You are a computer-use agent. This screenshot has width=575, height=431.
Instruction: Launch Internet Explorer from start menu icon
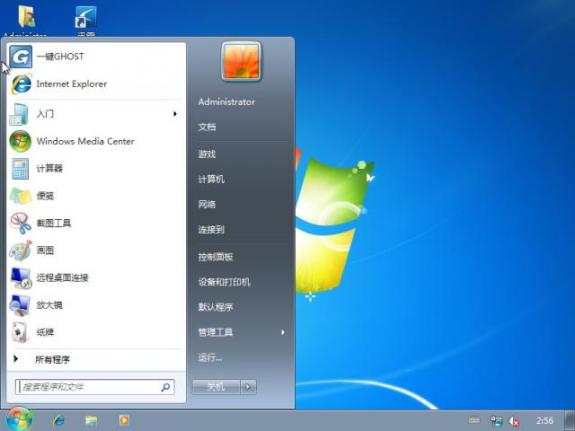tap(21, 84)
